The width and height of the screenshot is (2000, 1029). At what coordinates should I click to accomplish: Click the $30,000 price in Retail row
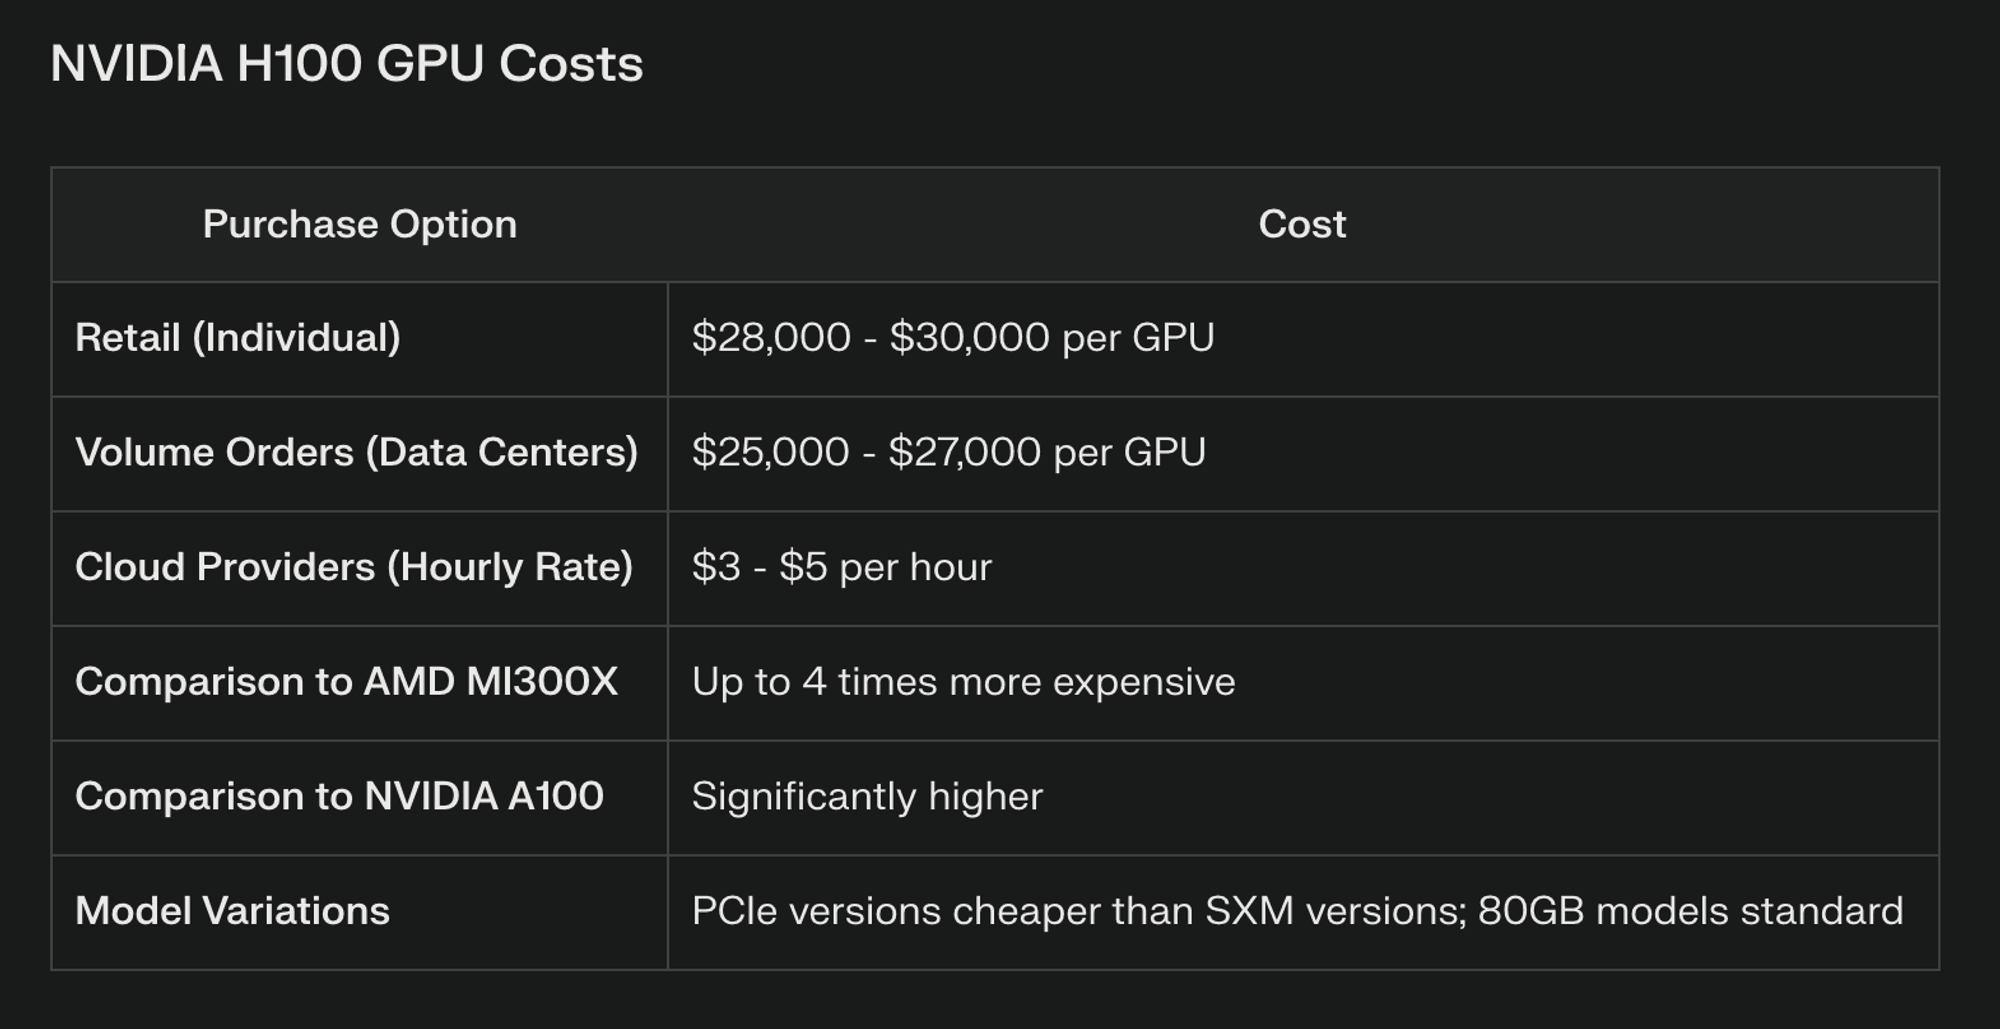[x=970, y=338]
